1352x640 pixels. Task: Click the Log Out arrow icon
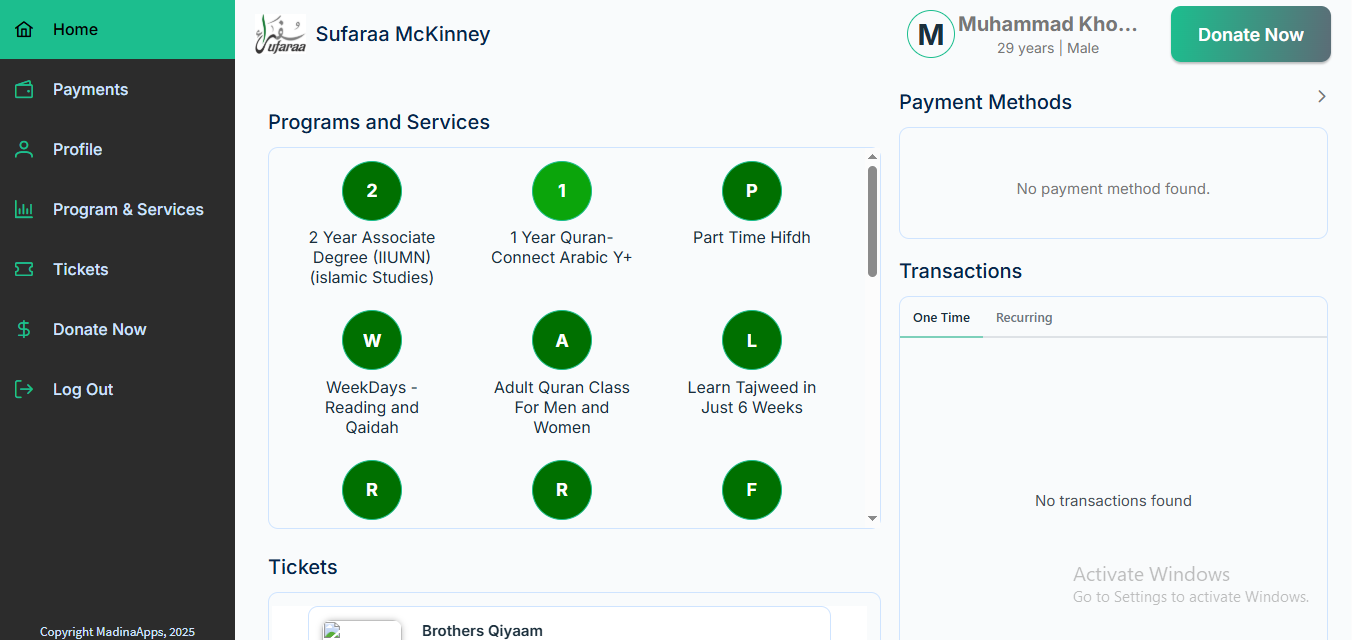pos(24,390)
